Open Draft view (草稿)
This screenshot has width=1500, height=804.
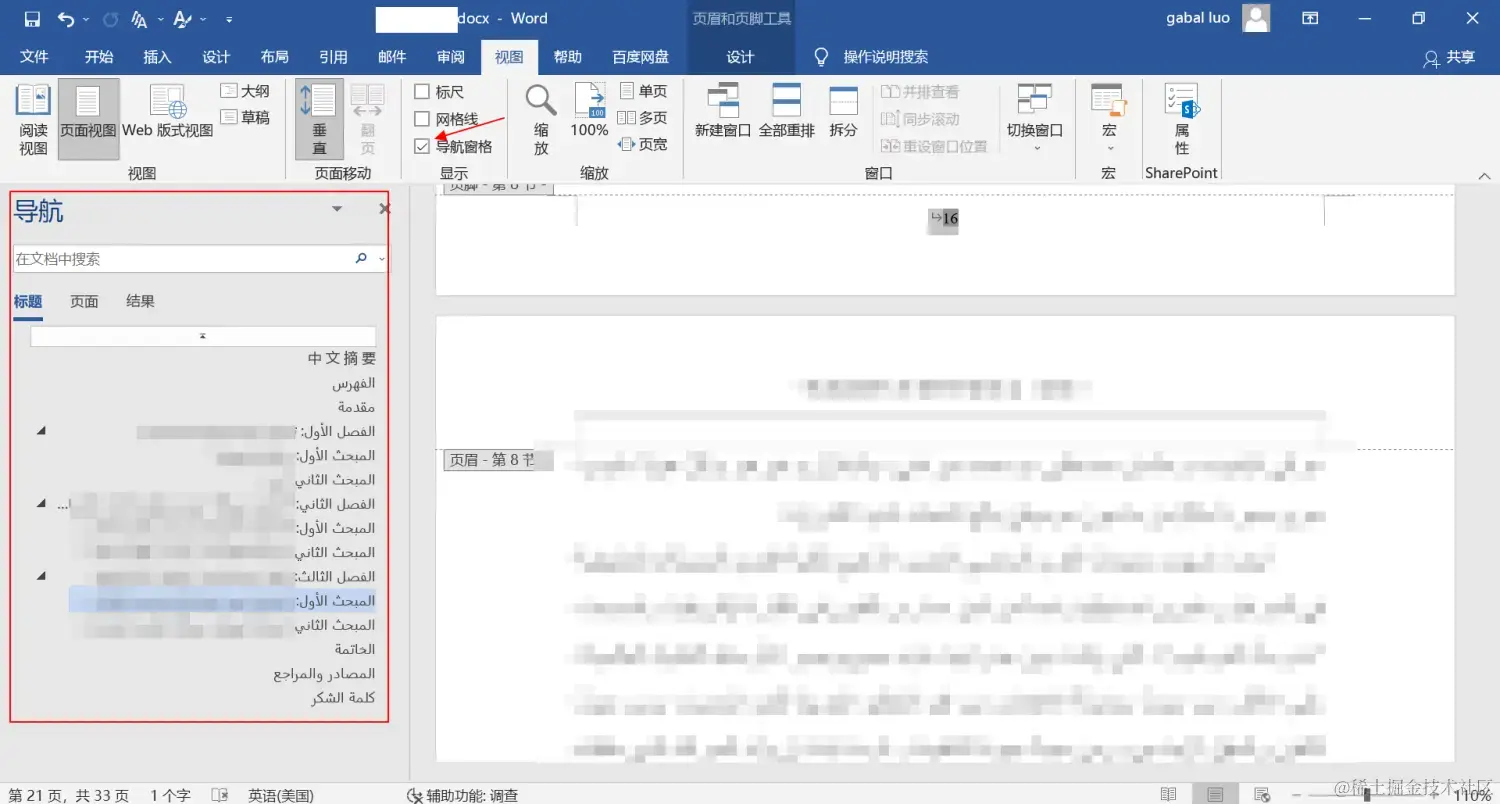245,117
